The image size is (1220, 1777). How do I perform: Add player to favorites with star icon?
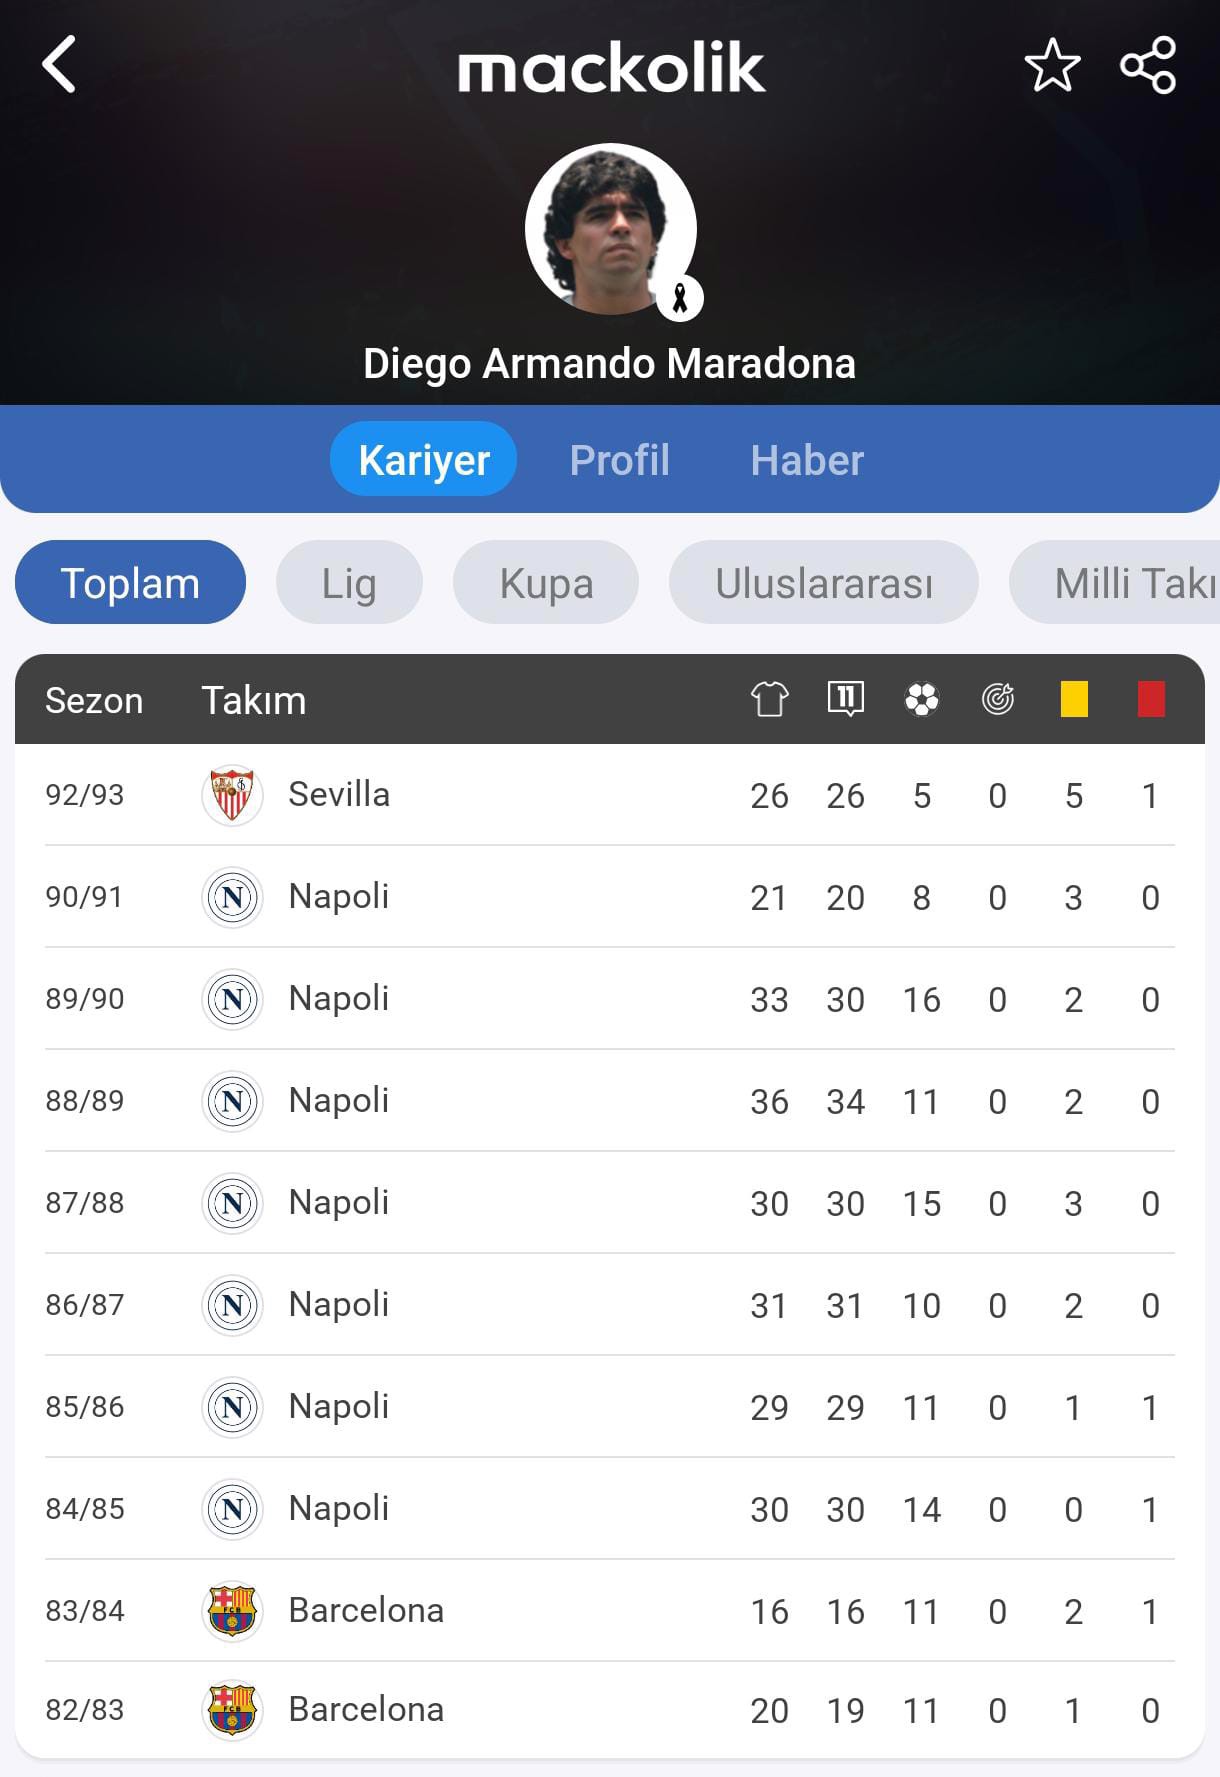tap(1052, 66)
